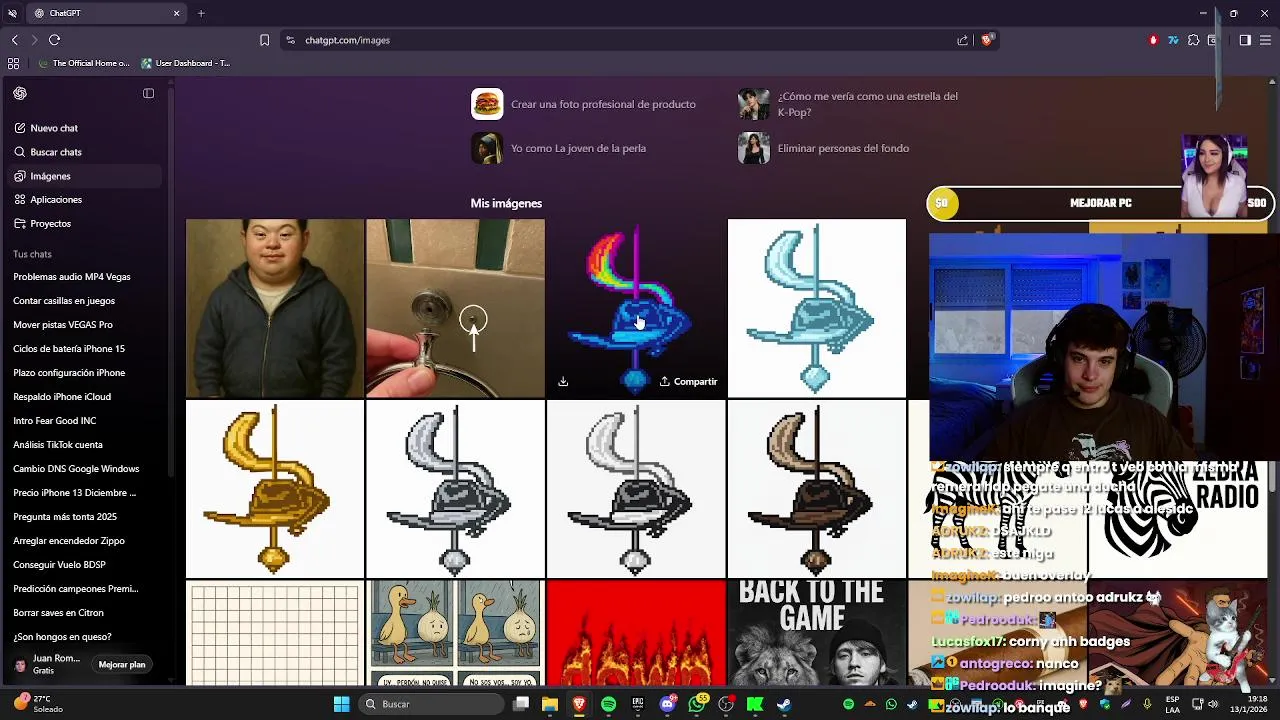
Task: Open the towel ring photo thumbnail
Action: tap(455, 308)
